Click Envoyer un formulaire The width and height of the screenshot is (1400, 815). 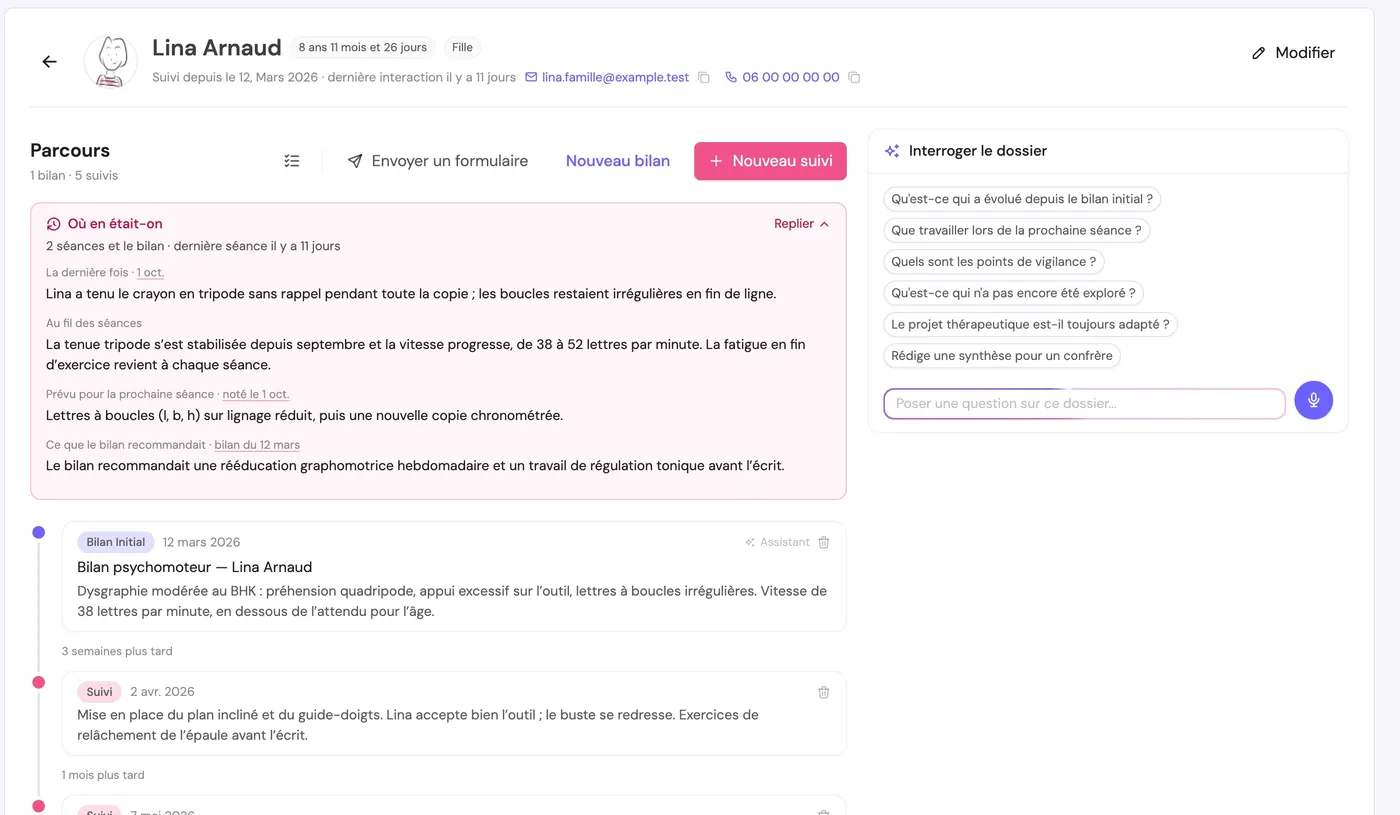pyautogui.click(x=438, y=161)
